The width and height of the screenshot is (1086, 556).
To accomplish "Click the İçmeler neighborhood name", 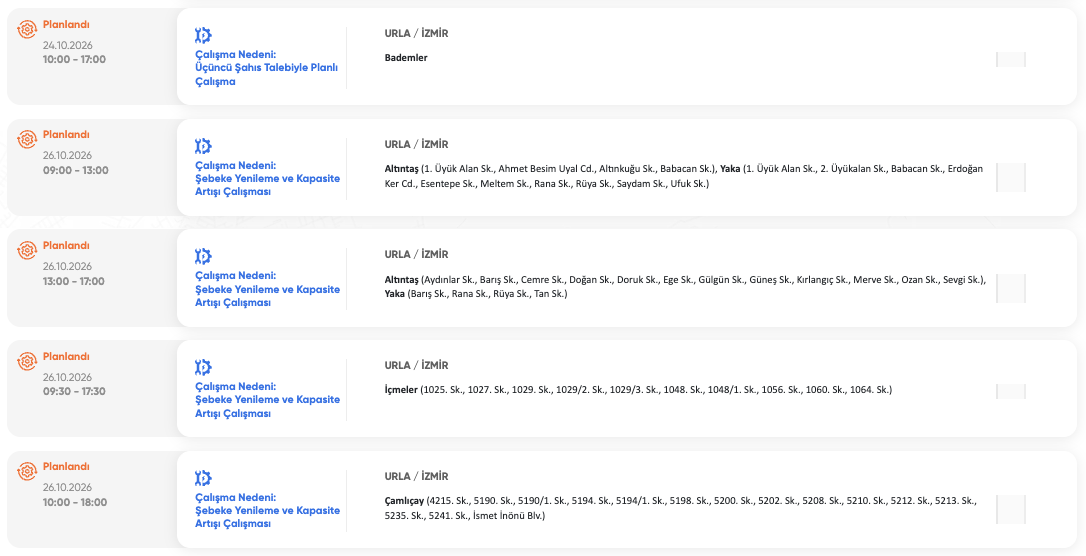I will [x=402, y=390].
